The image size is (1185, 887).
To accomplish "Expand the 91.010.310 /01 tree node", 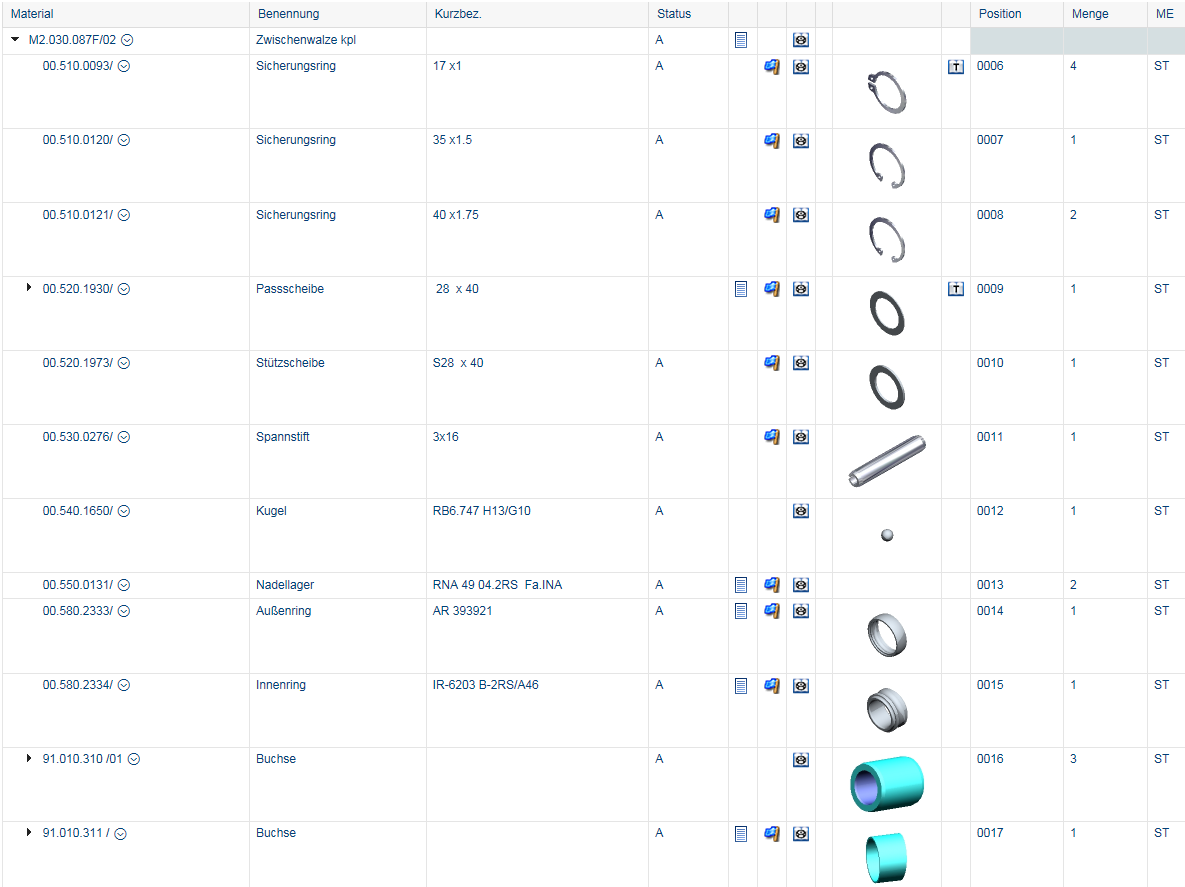I will click(x=30, y=759).
